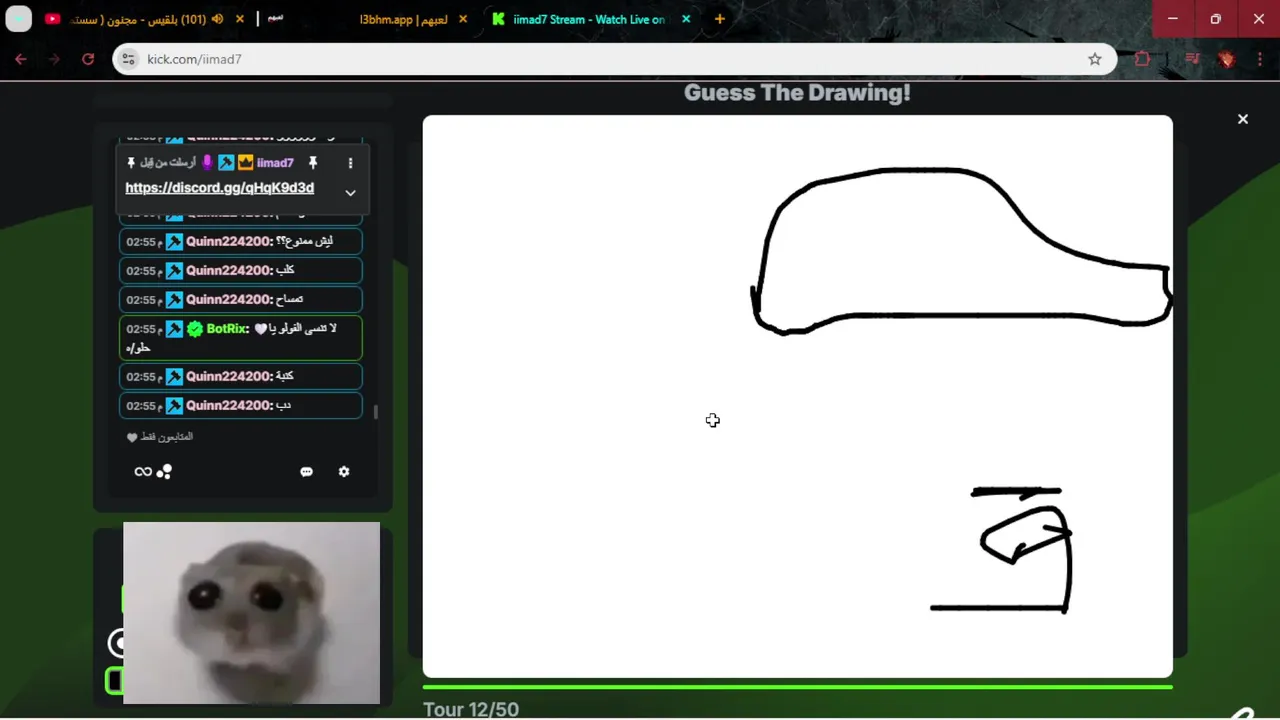
Task: Bookmark this page with star icon
Action: click(1095, 59)
